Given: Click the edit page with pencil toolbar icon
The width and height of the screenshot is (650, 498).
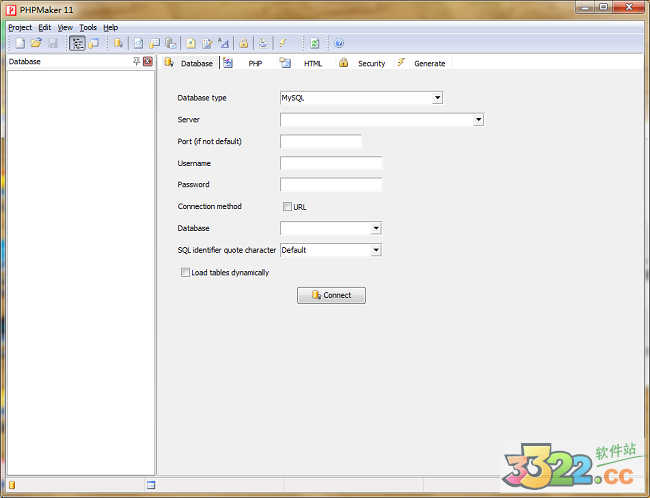Looking at the screenshot, I should 207,43.
